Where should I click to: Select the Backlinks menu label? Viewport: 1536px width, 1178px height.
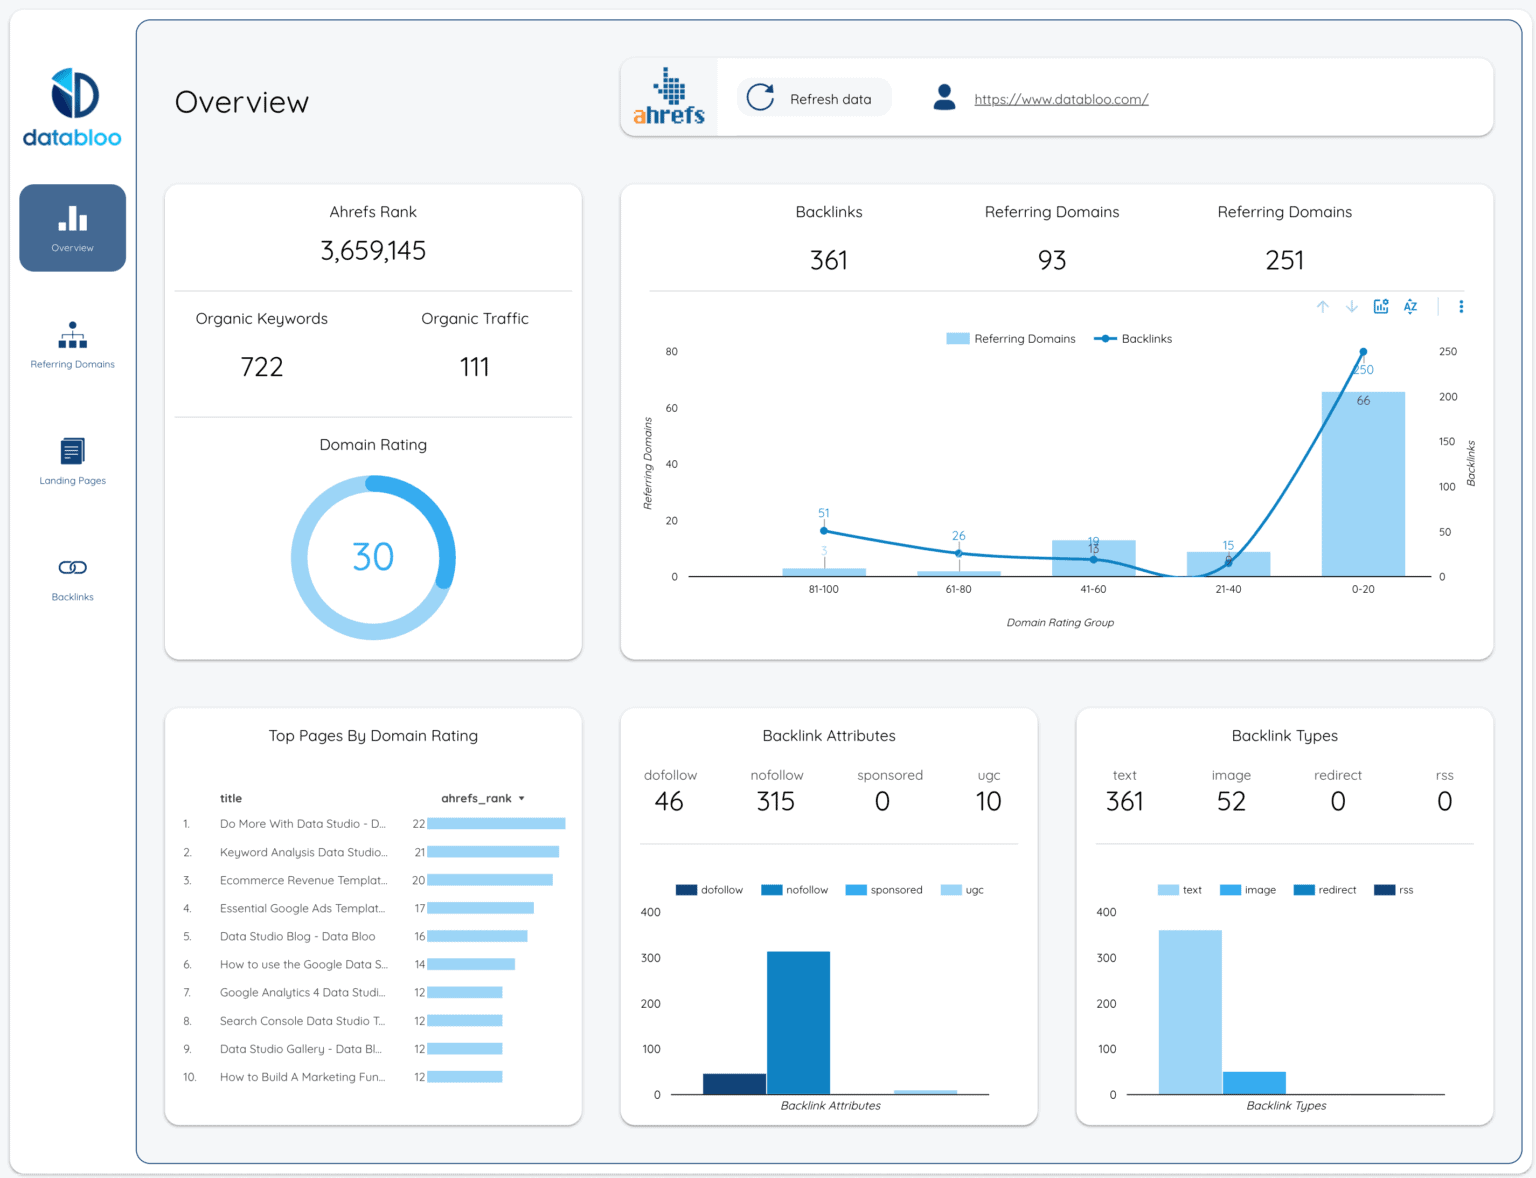pos(73,597)
